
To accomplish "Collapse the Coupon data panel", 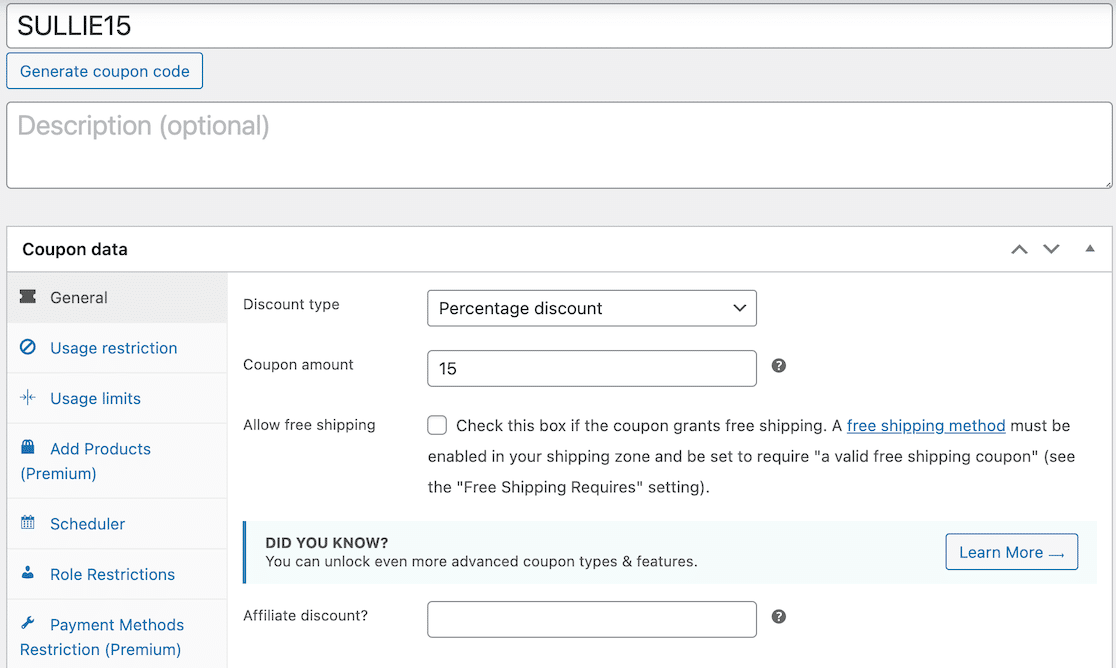I will click(1089, 248).
